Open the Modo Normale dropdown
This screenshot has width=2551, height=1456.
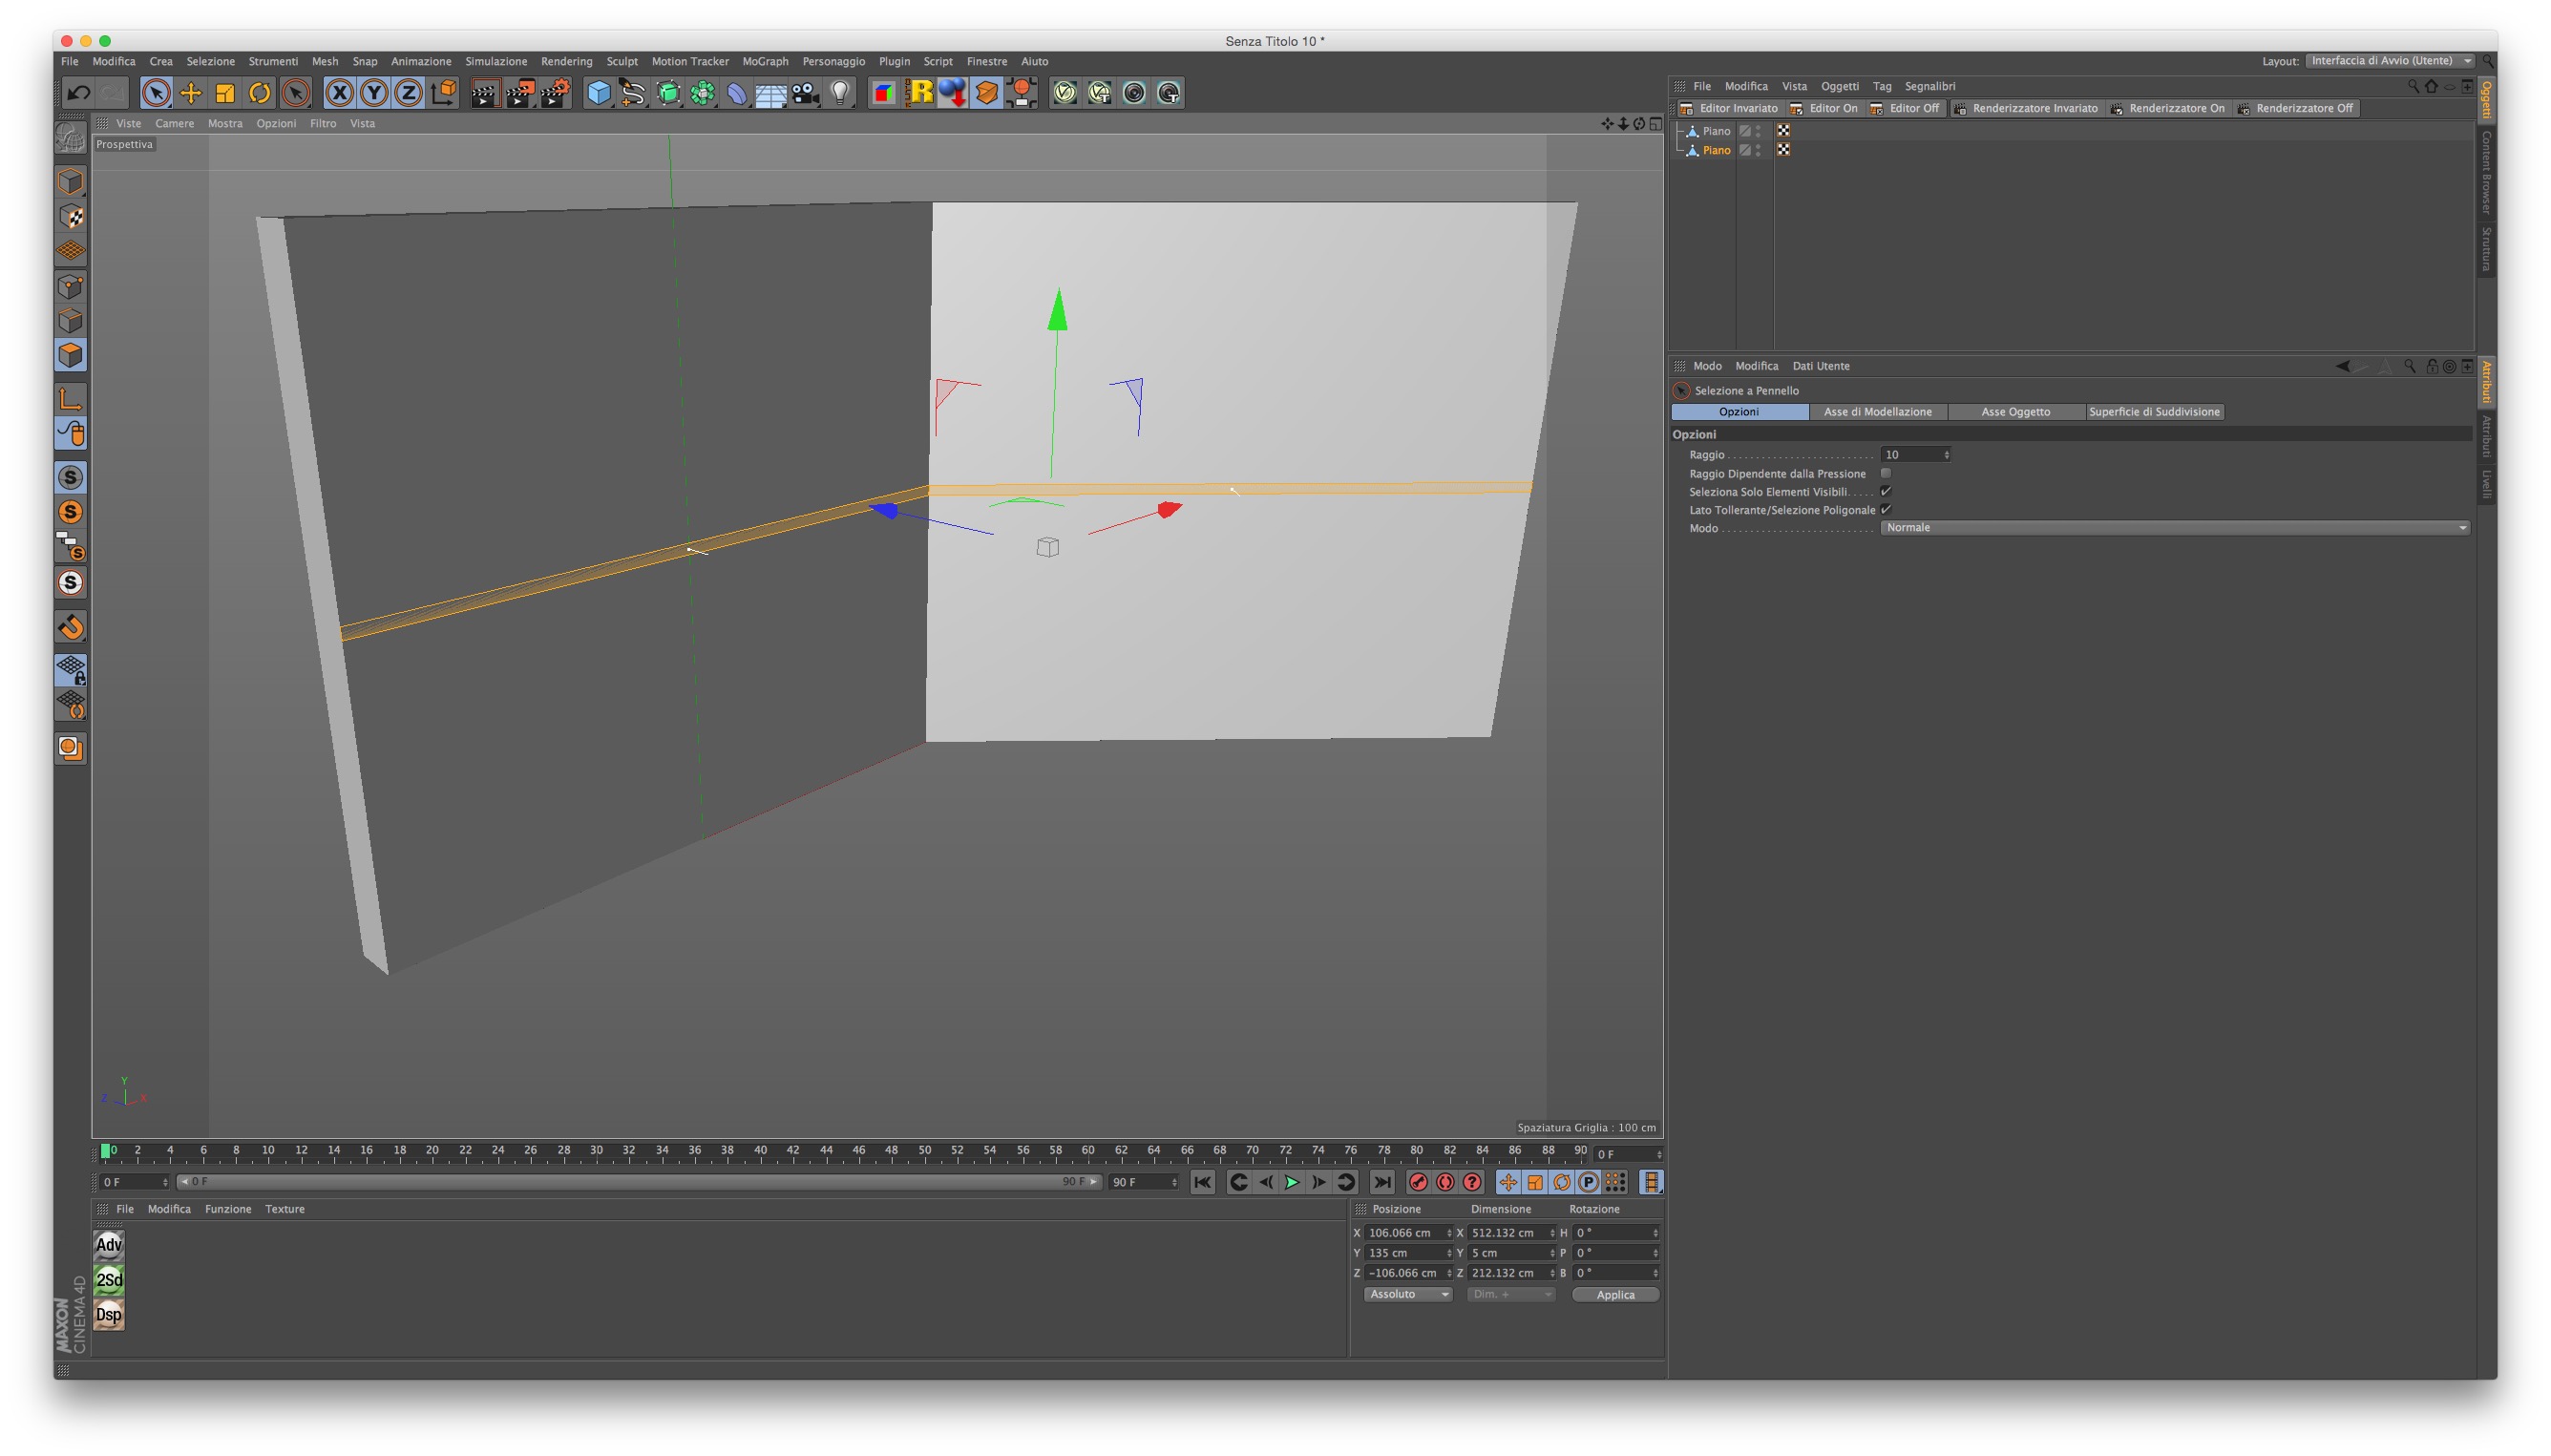pos(2174,528)
